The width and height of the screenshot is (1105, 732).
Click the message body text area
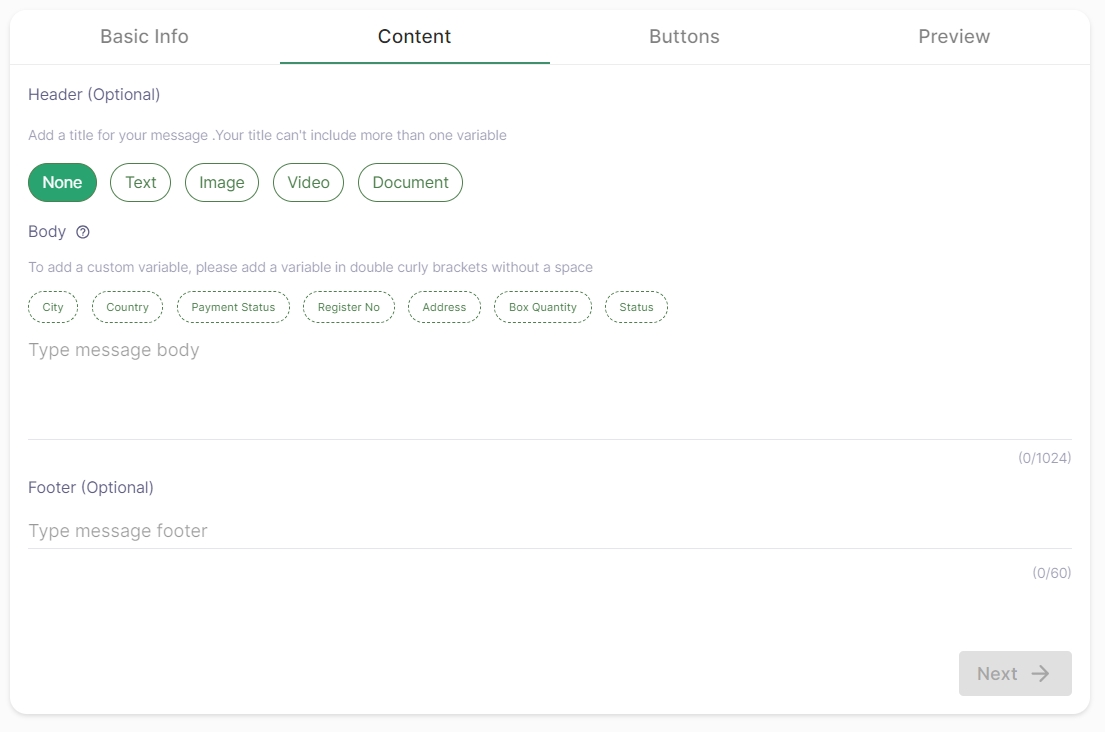click(549, 385)
